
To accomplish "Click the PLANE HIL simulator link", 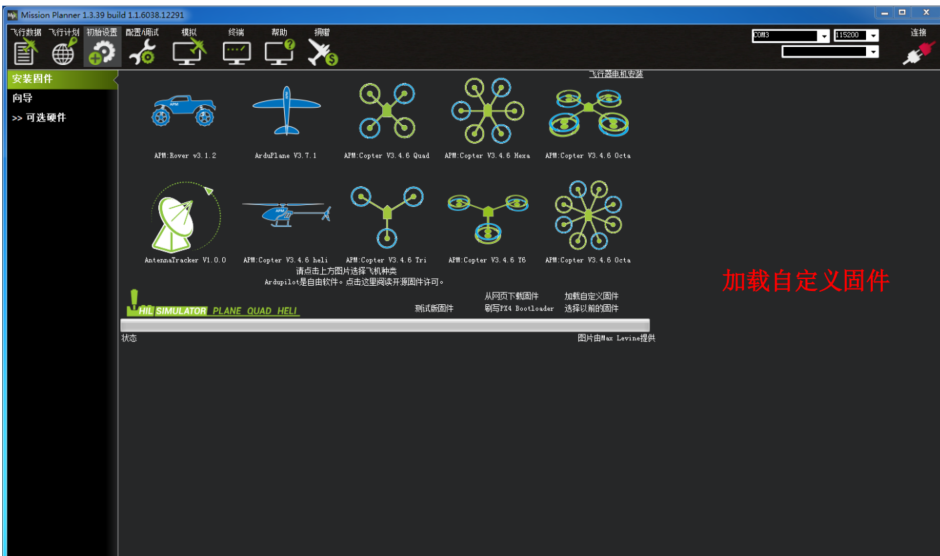I will point(227,311).
